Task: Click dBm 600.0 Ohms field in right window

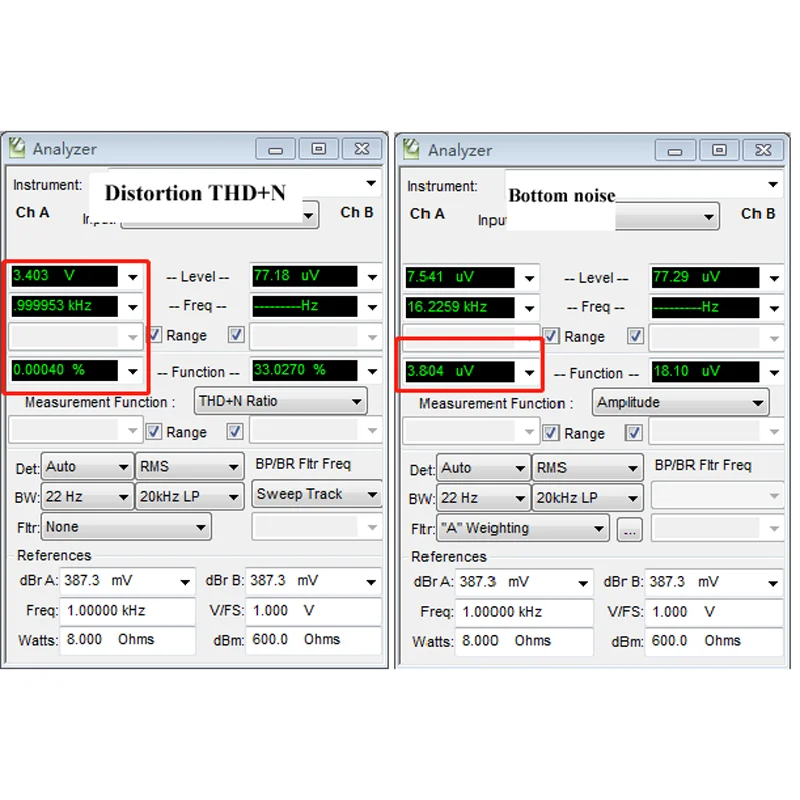Action: [x=714, y=641]
